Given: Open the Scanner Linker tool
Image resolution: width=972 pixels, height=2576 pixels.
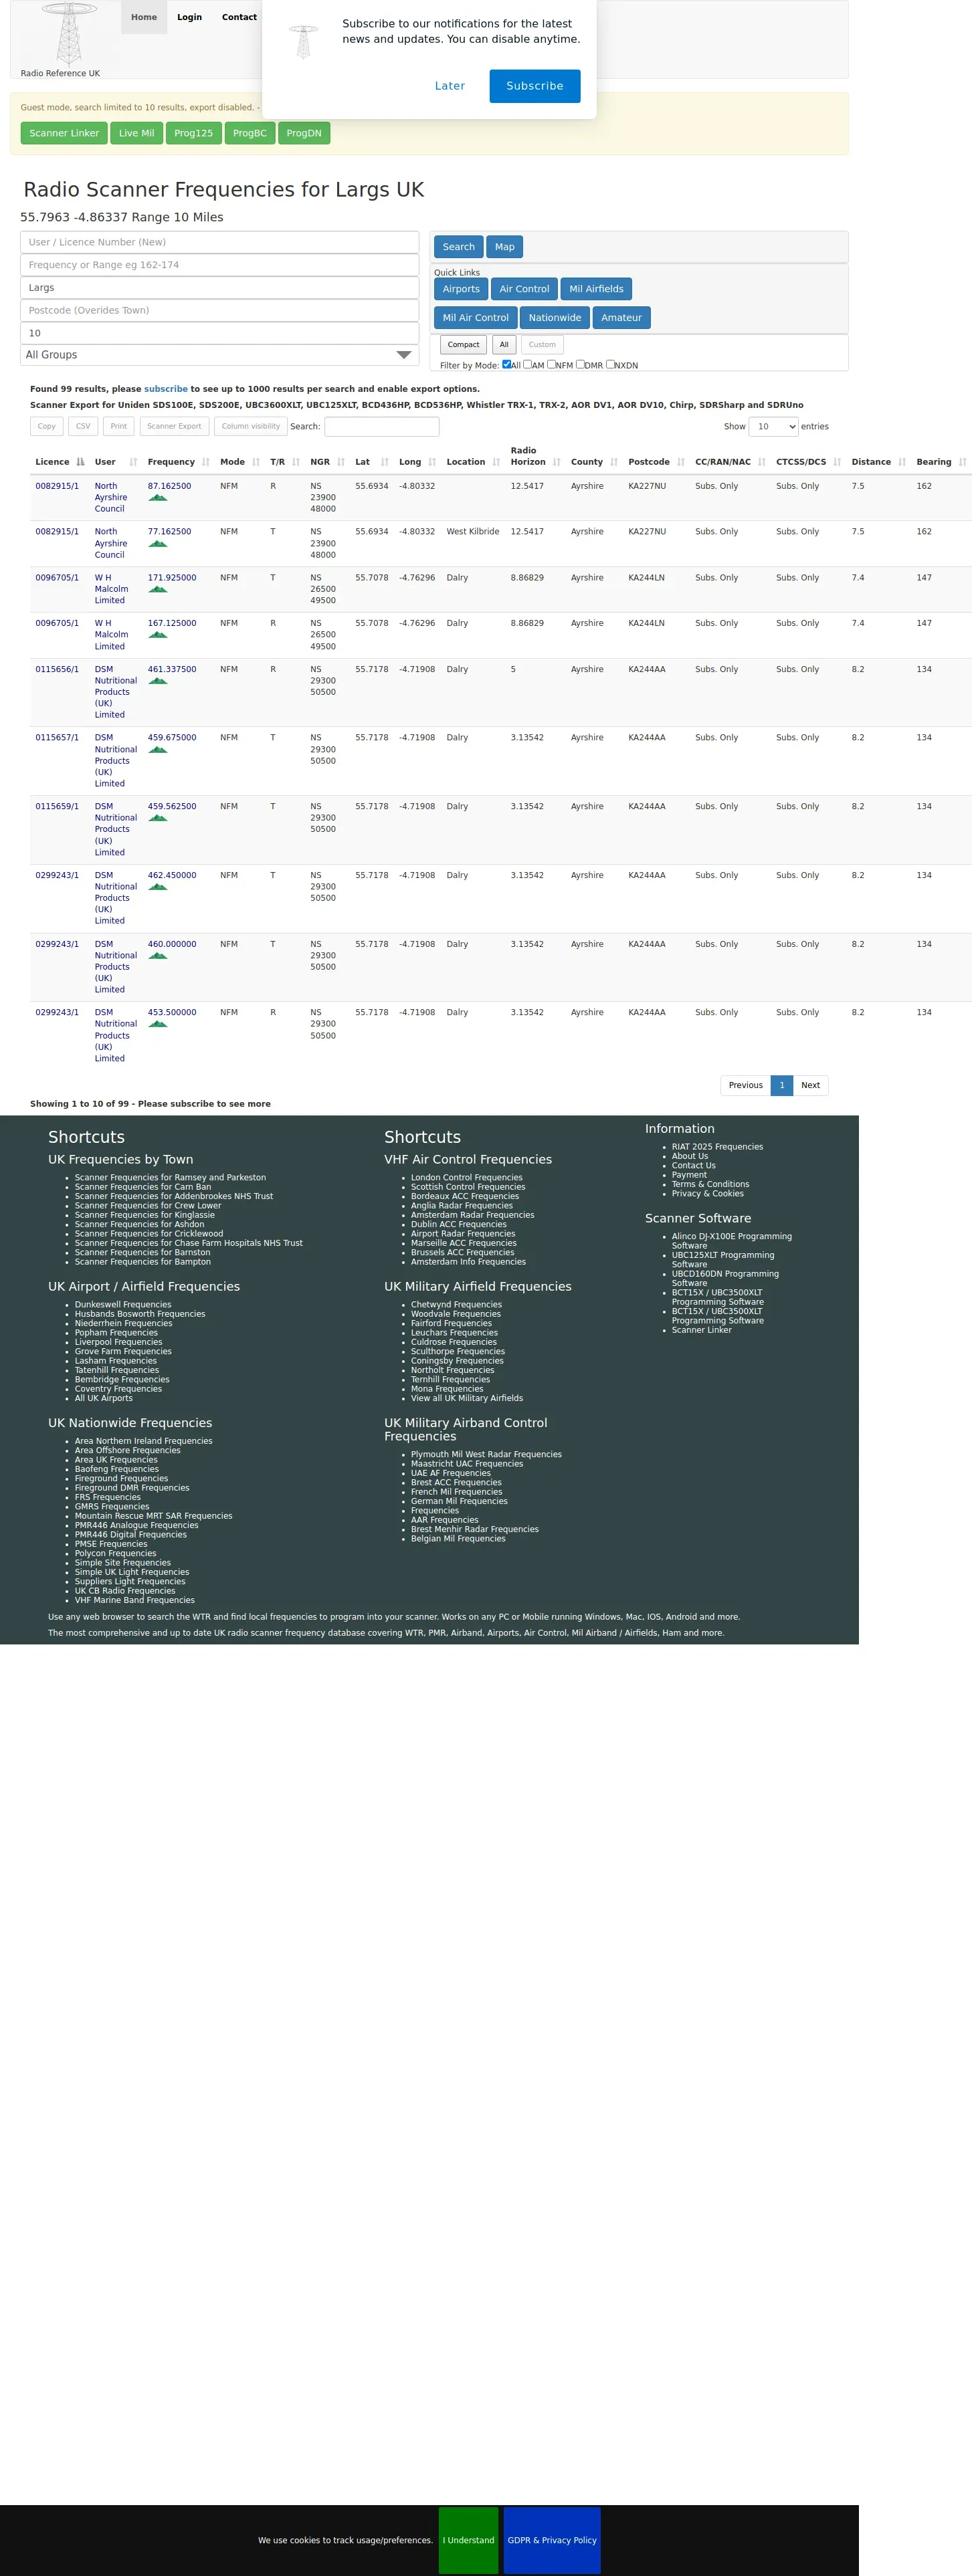Looking at the screenshot, I should click(x=64, y=133).
